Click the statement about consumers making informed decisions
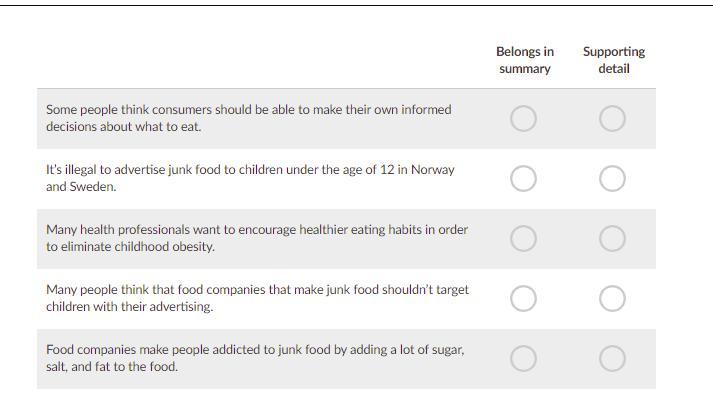The width and height of the screenshot is (713, 401). (x=248, y=118)
